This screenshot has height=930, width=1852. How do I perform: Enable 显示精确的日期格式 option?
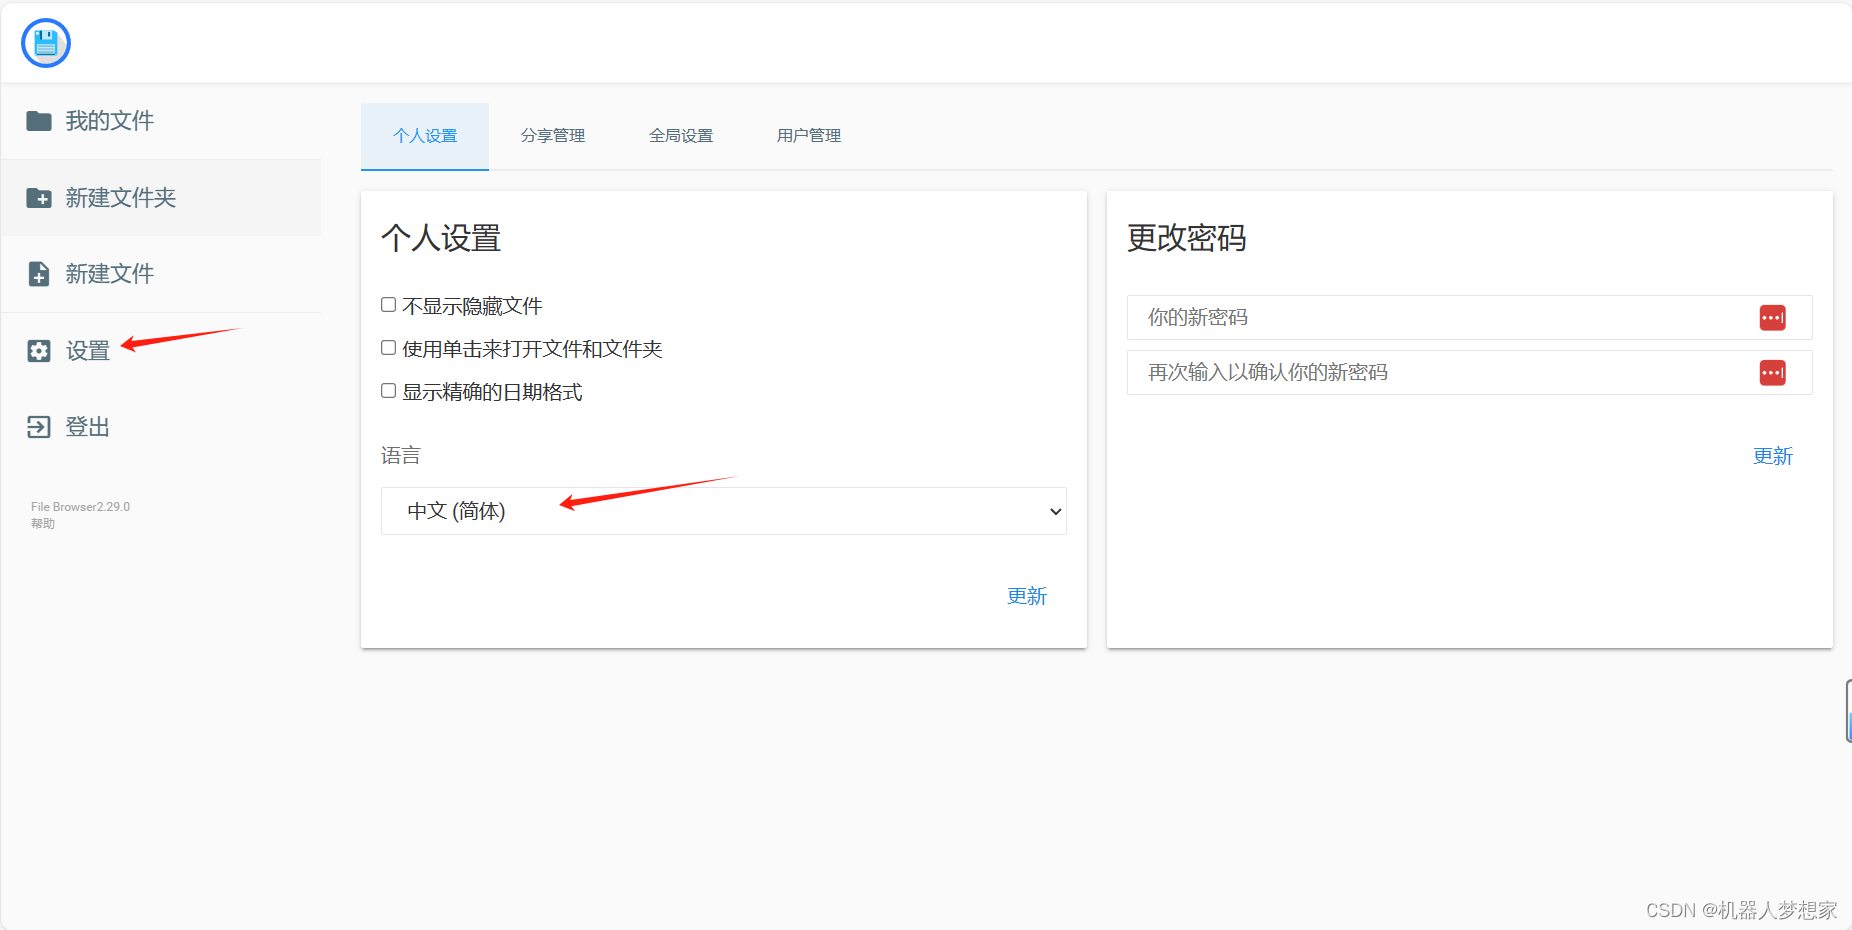[388, 390]
